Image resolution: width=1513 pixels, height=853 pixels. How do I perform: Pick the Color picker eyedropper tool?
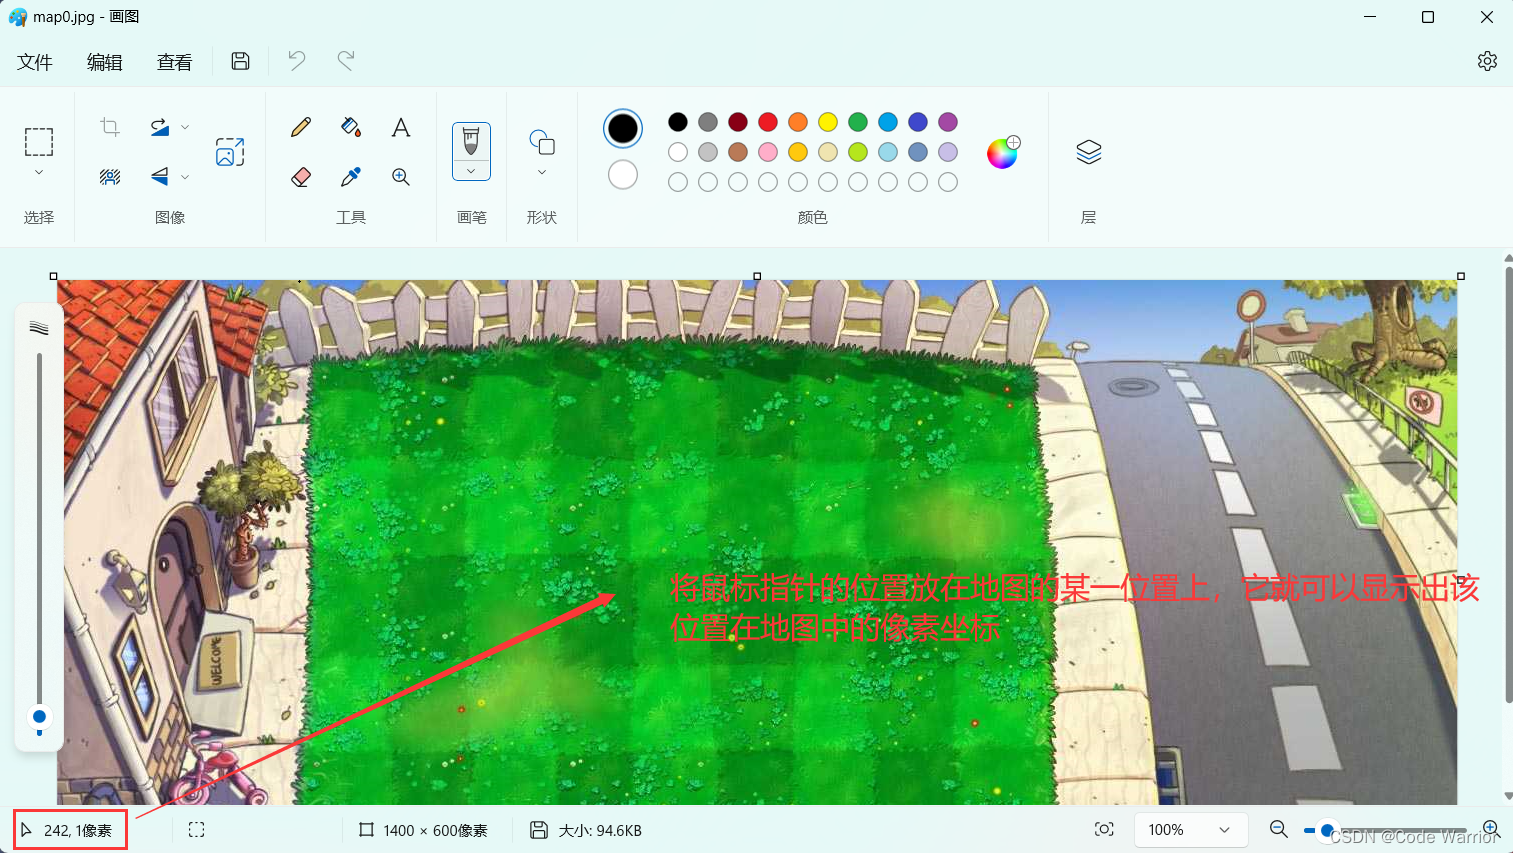click(x=351, y=177)
